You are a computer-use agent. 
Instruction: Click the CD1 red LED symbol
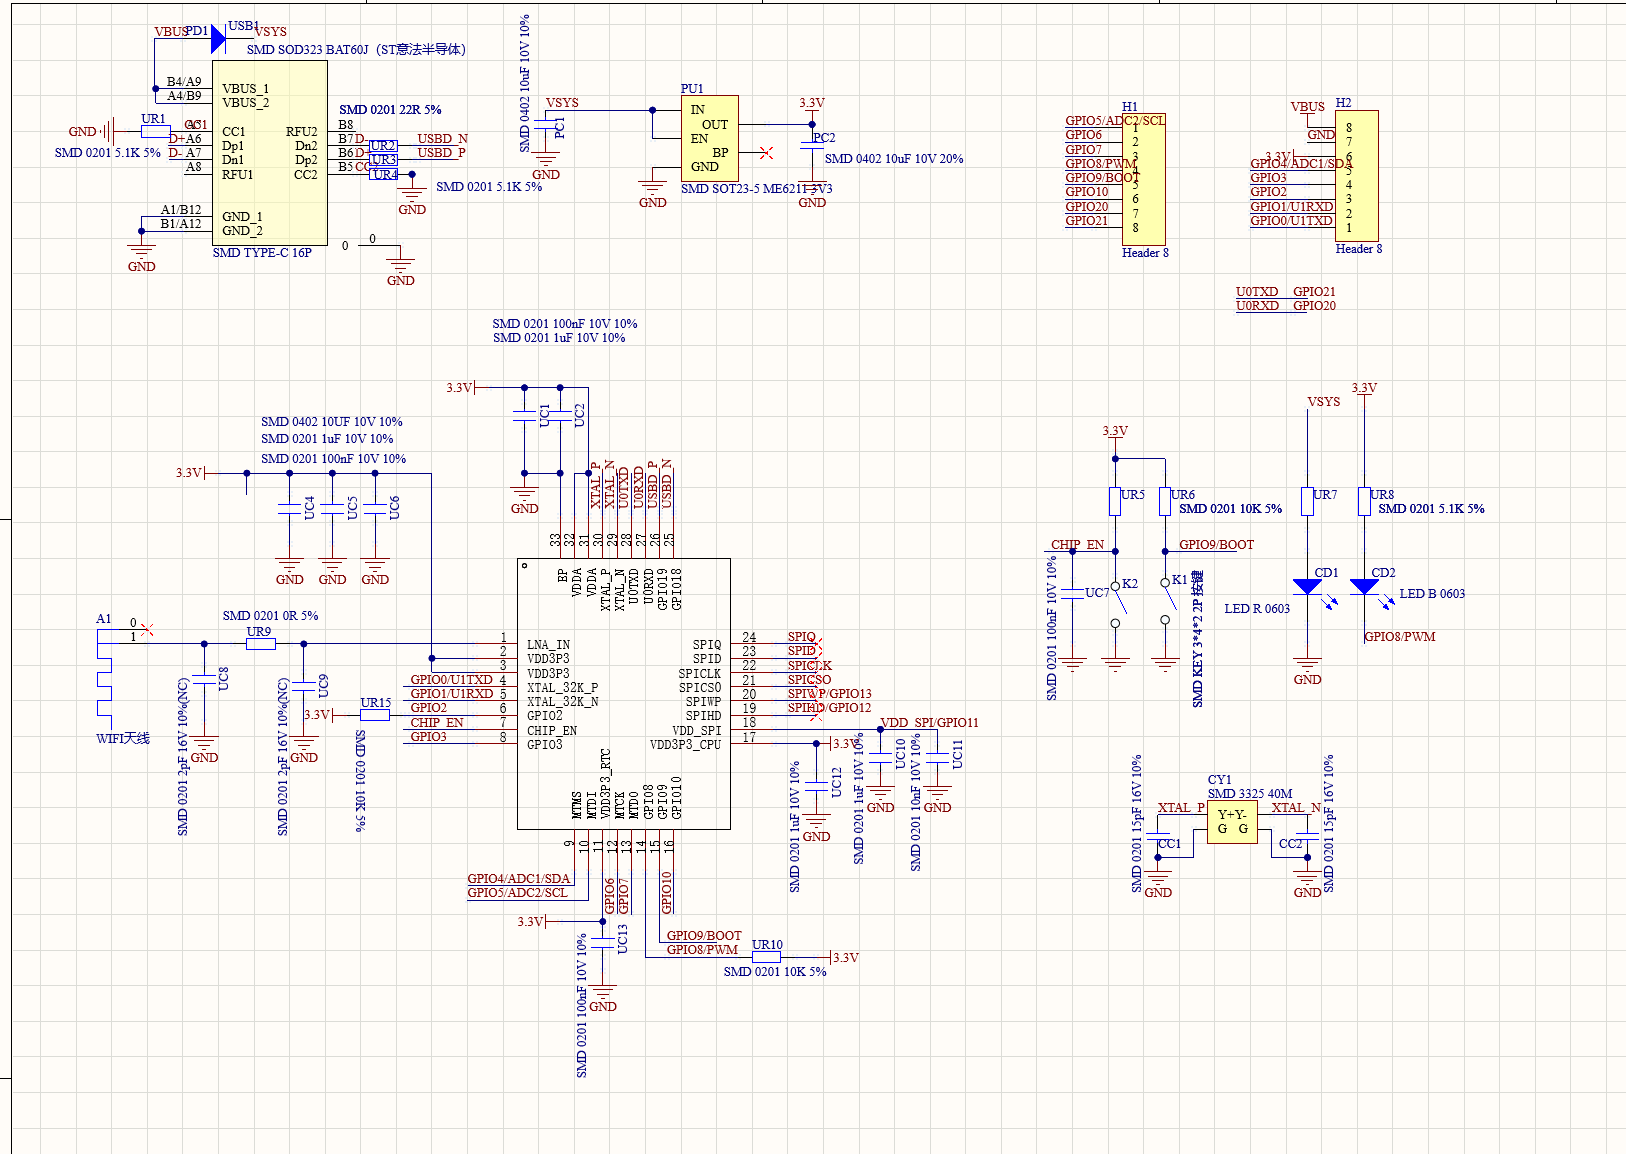click(x=1307, y=587)
